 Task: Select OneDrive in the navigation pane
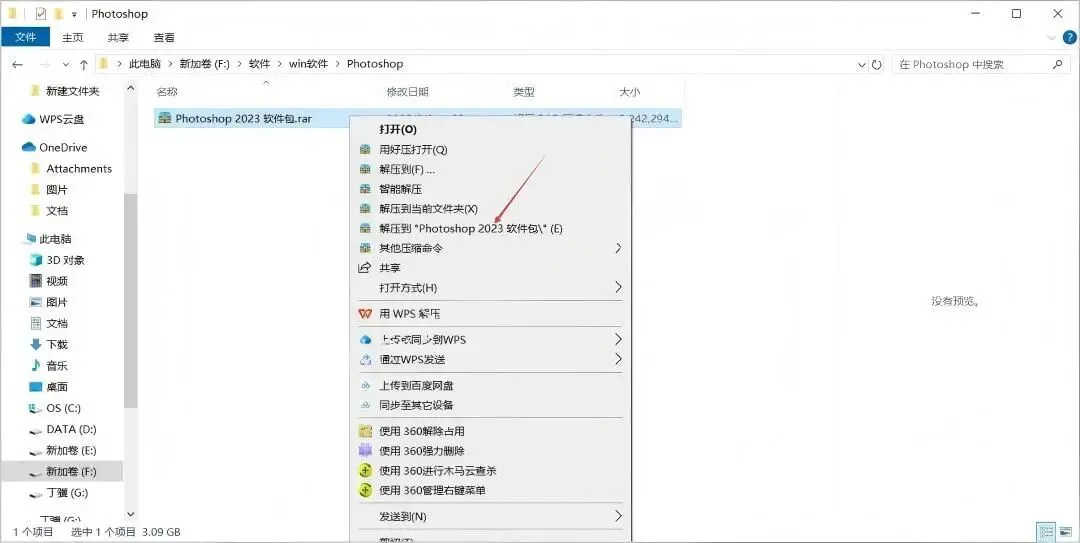tap(63, 147)
